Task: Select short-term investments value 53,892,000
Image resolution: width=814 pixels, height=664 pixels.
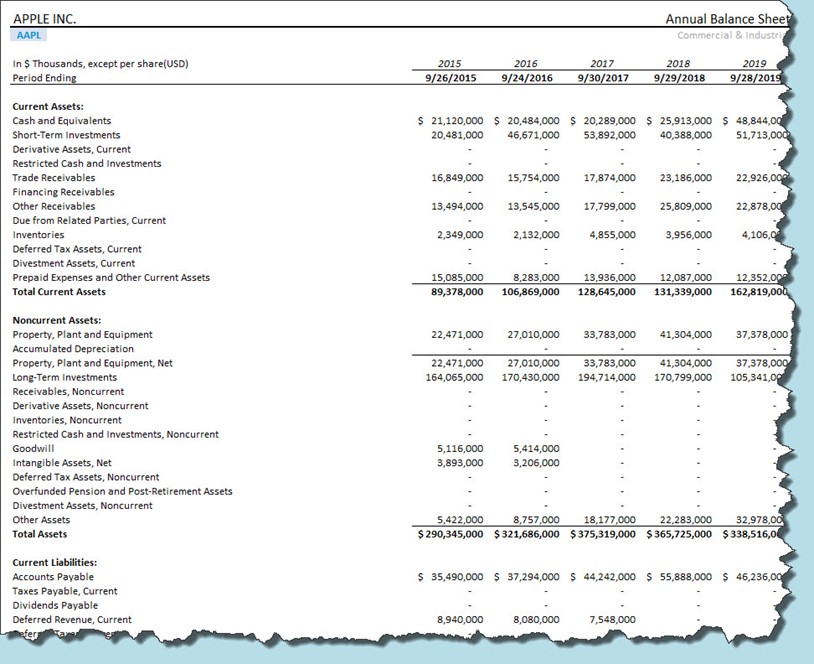Action: pyautogui.click(x=609, y=135)
